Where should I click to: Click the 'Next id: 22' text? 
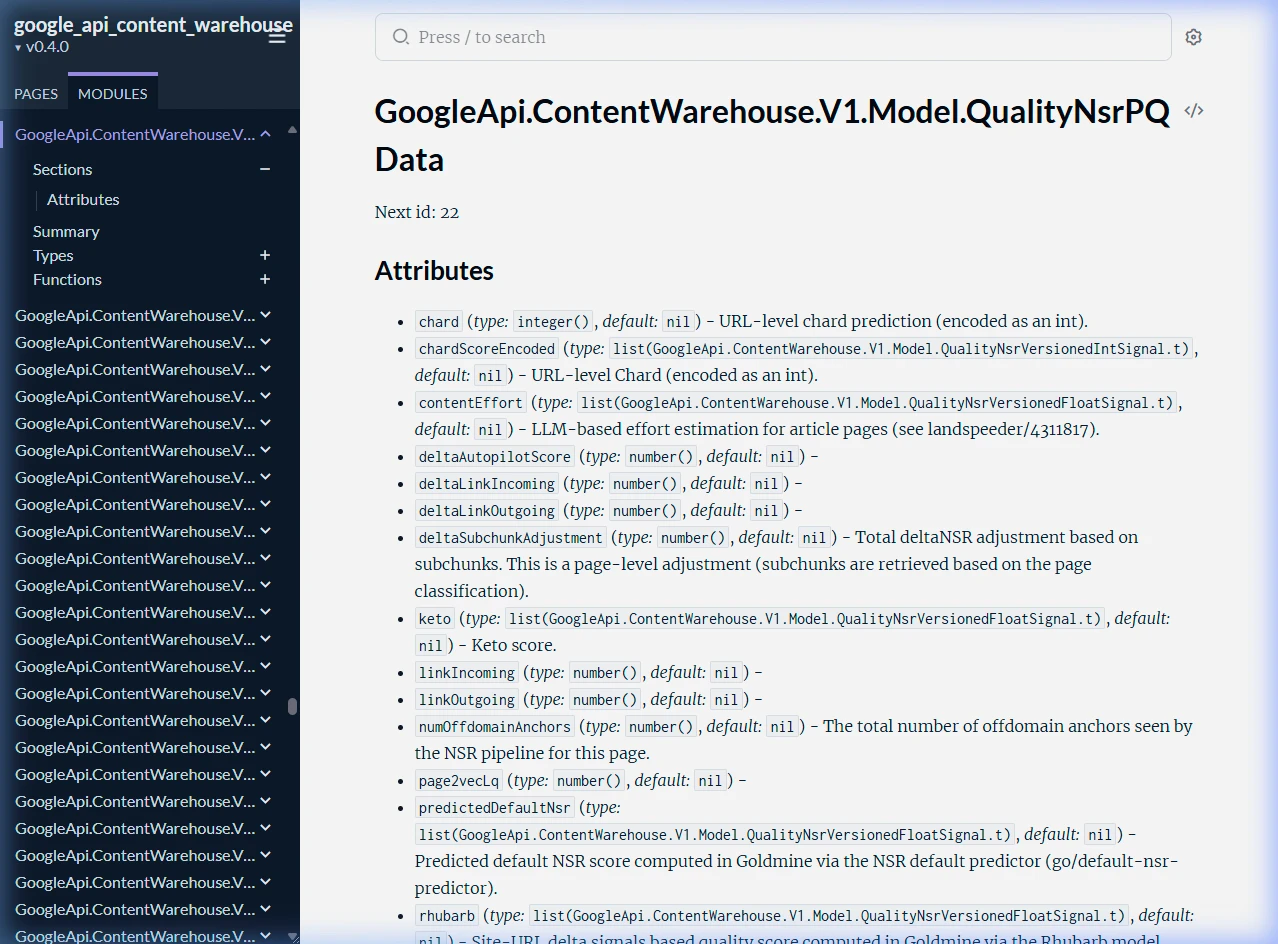[x=417, y=212]
